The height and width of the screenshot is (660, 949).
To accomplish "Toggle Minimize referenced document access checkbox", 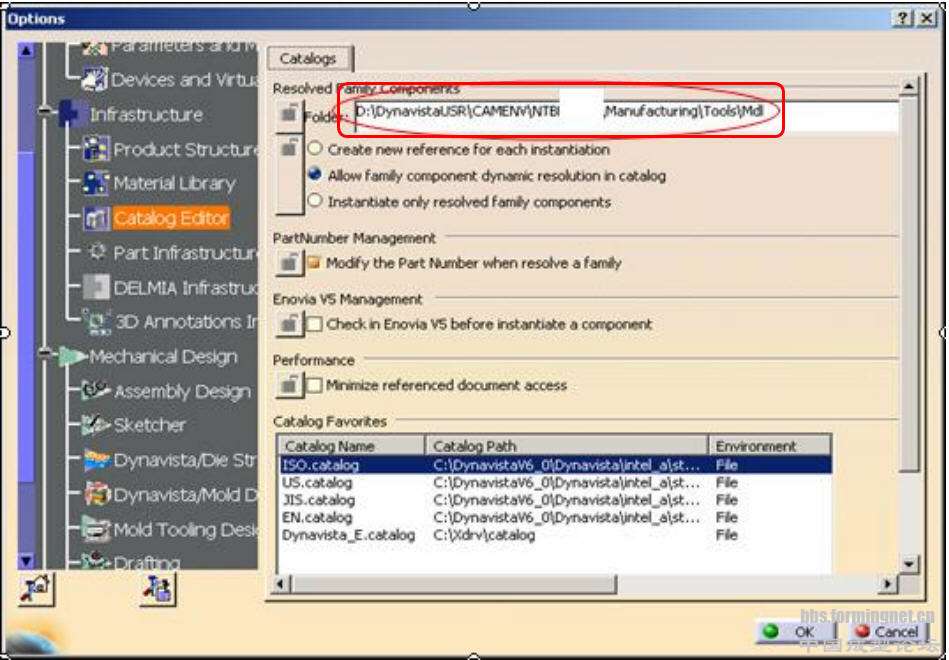I will click(315, 385).
